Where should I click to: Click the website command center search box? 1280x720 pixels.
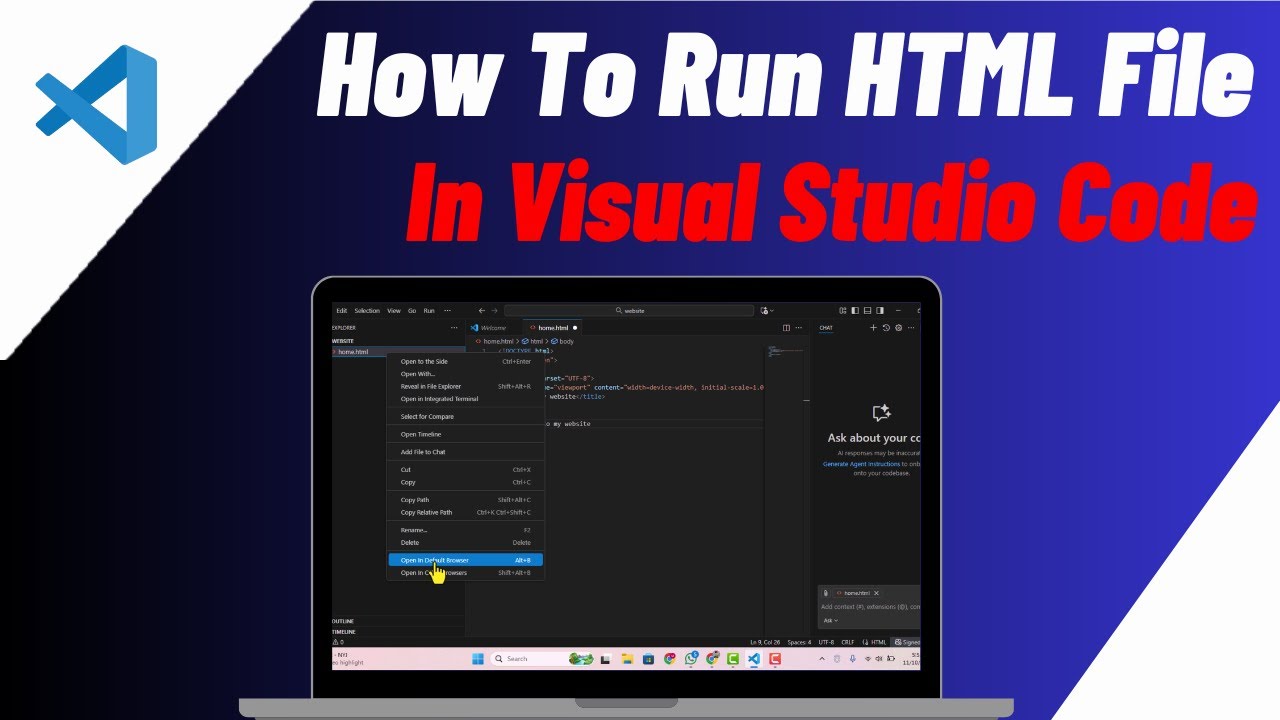629,311
